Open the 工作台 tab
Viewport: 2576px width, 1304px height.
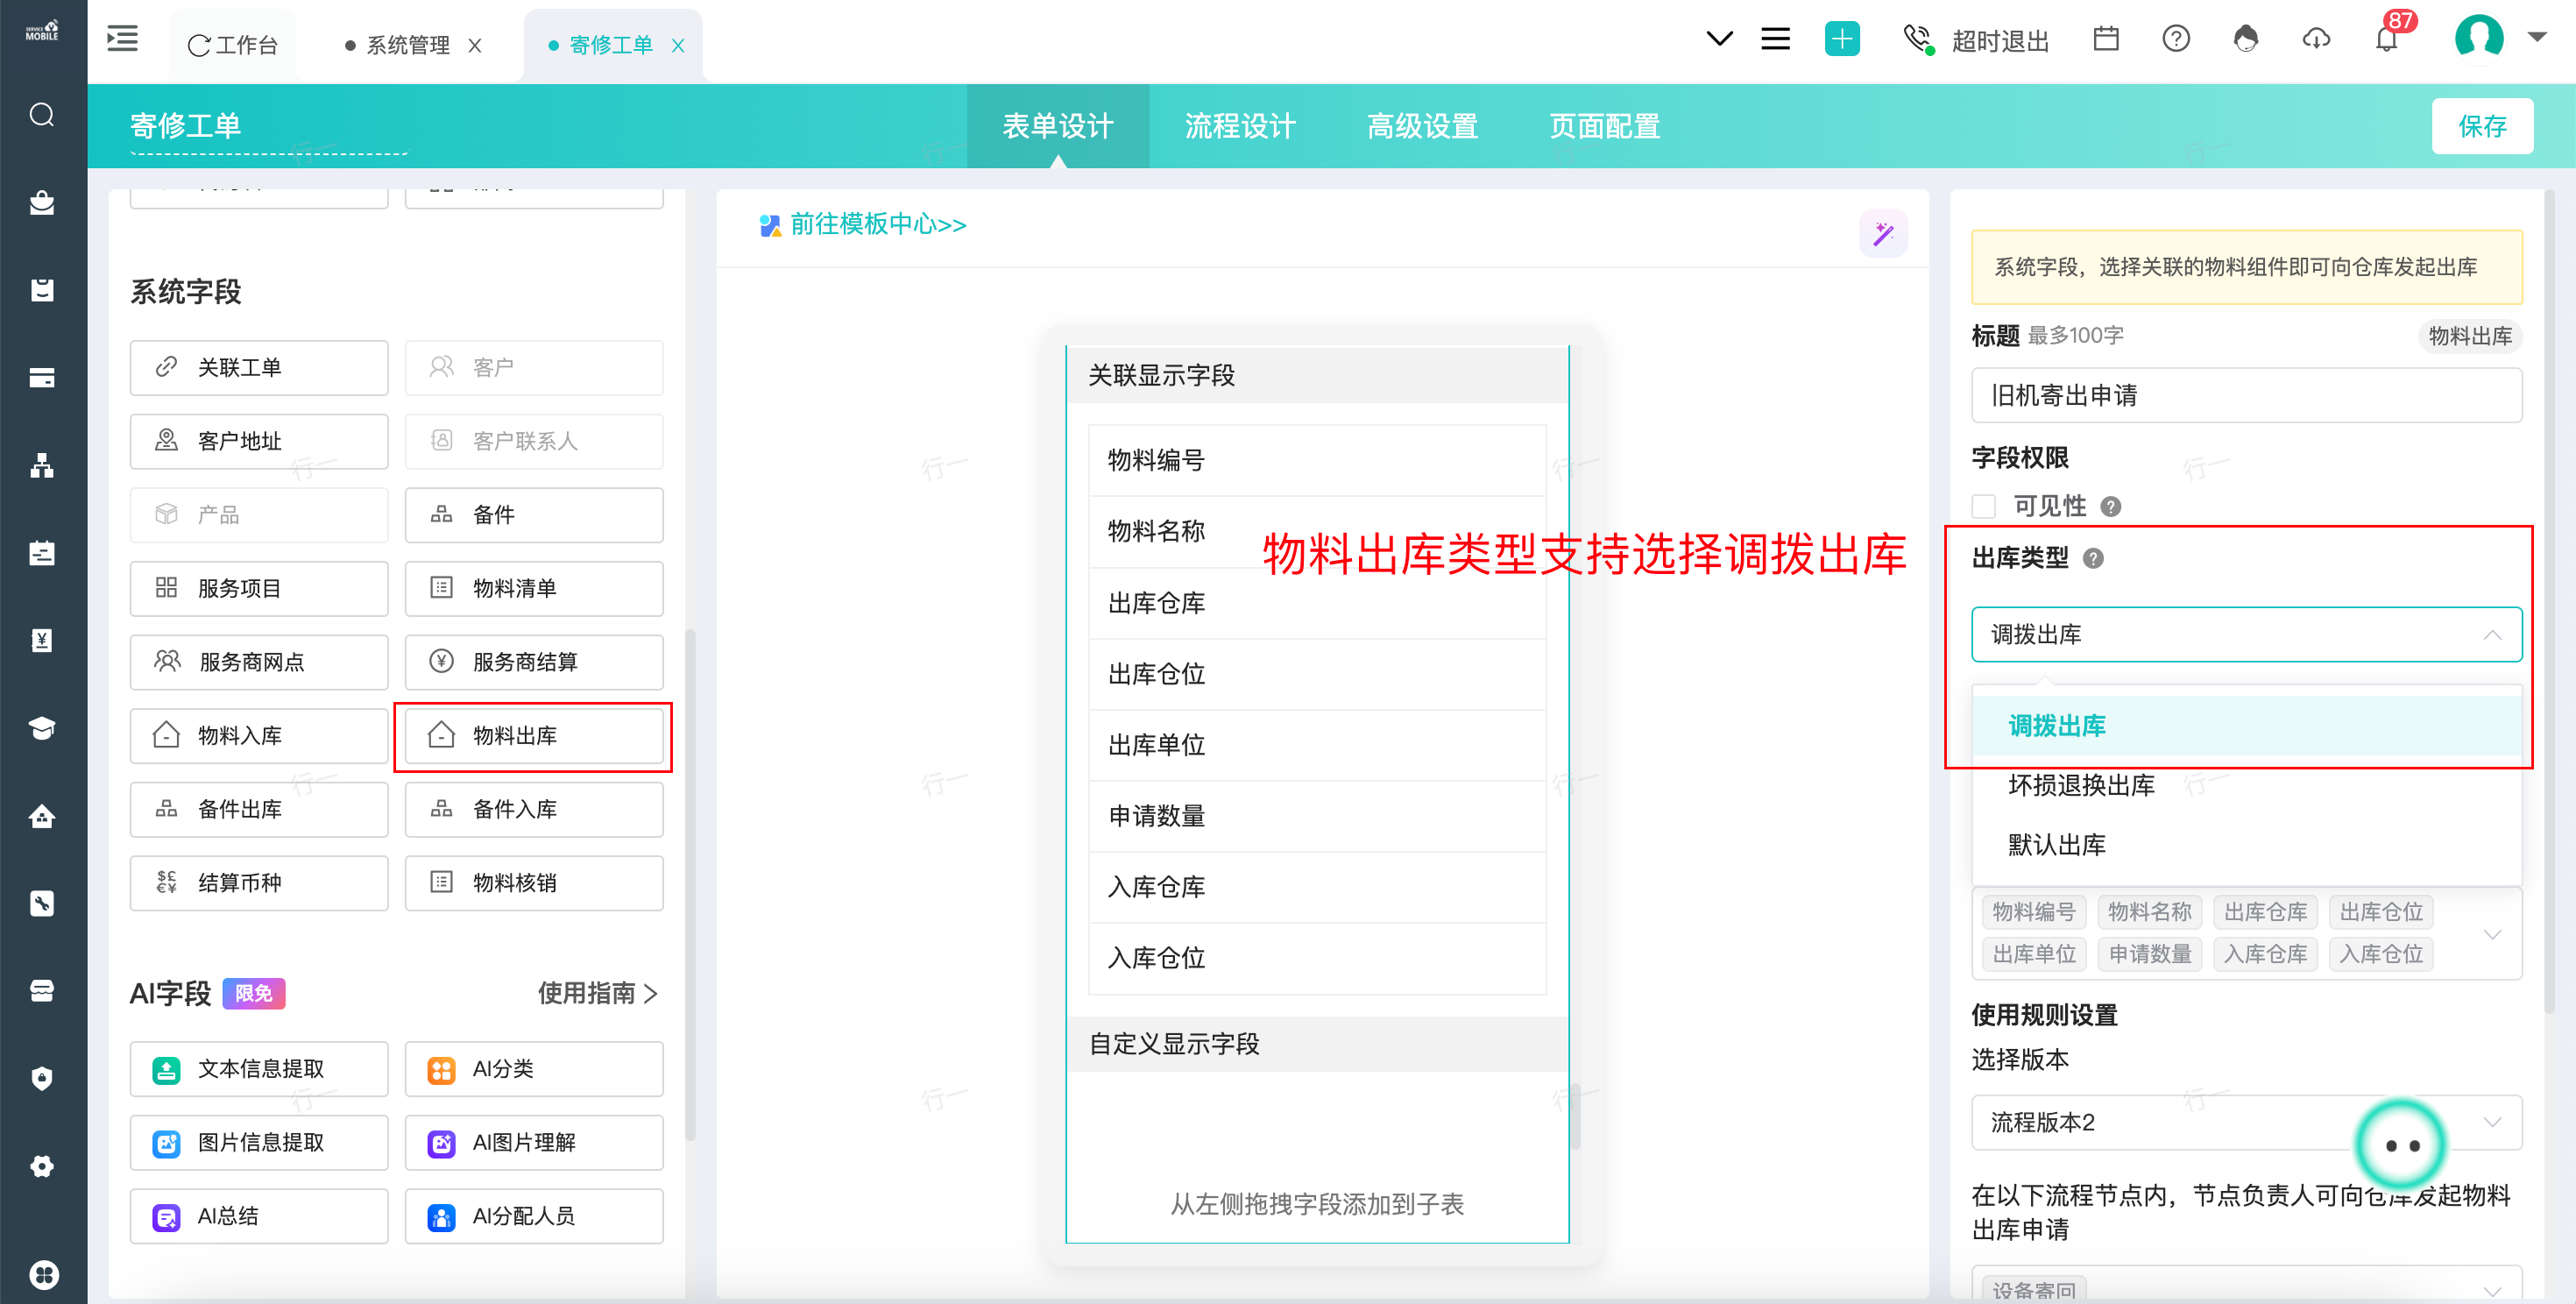click(x=233, y=45)
